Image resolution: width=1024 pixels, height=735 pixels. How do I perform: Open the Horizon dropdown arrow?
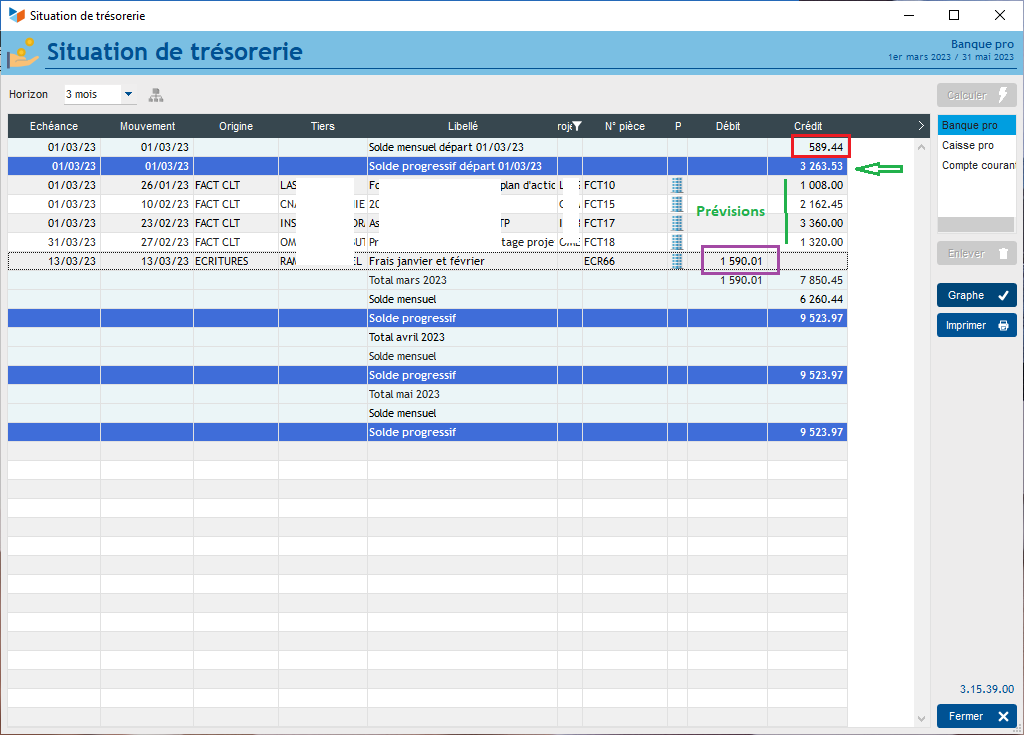(128, 95)
